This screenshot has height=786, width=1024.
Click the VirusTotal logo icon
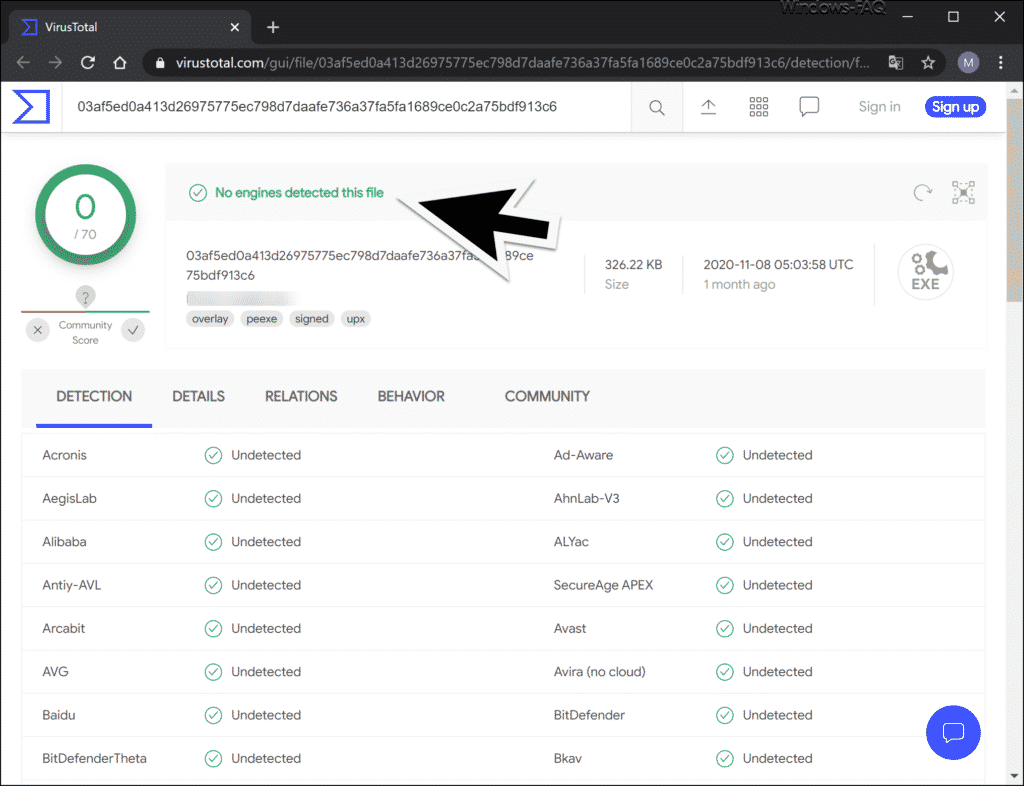(31, 106)
